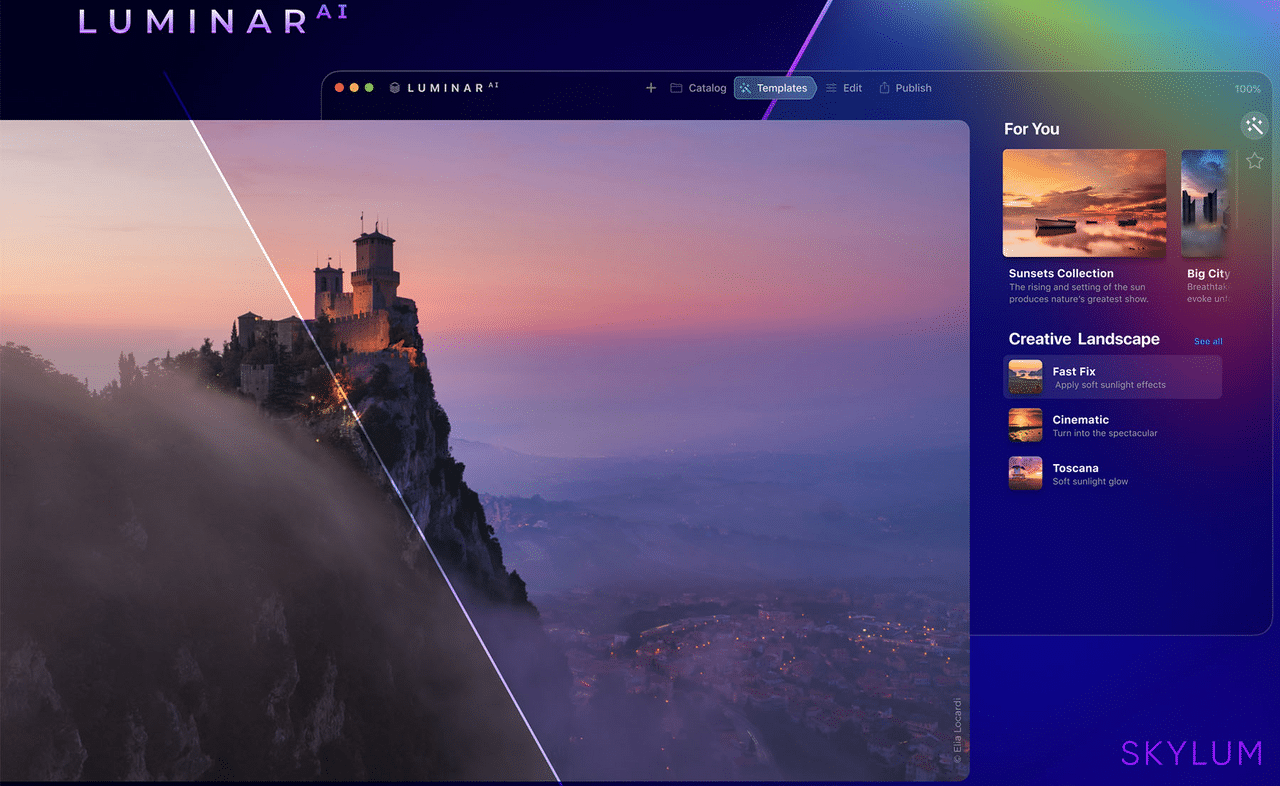Add photos using the plus icon
Screen dimensions: 1280x786
[650, 87]
